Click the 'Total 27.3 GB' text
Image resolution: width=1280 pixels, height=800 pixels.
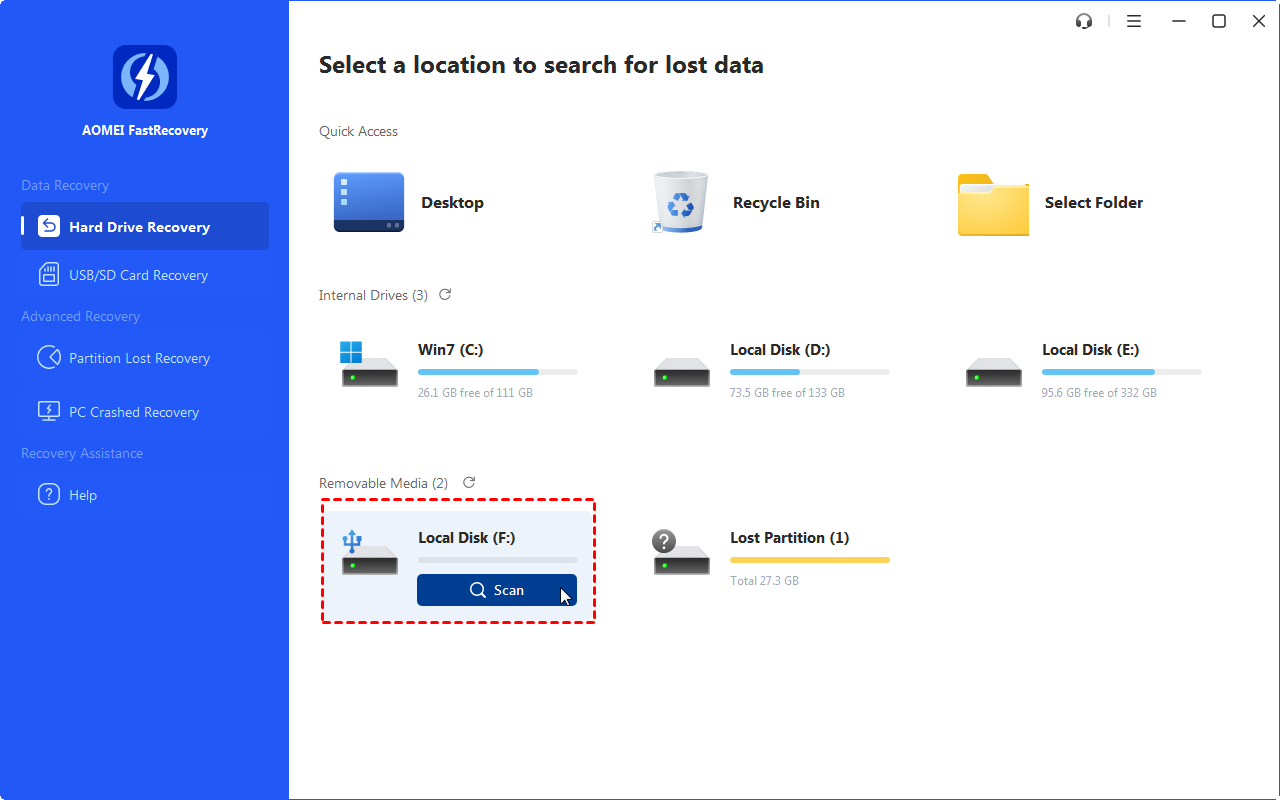(x=764, y=581)
